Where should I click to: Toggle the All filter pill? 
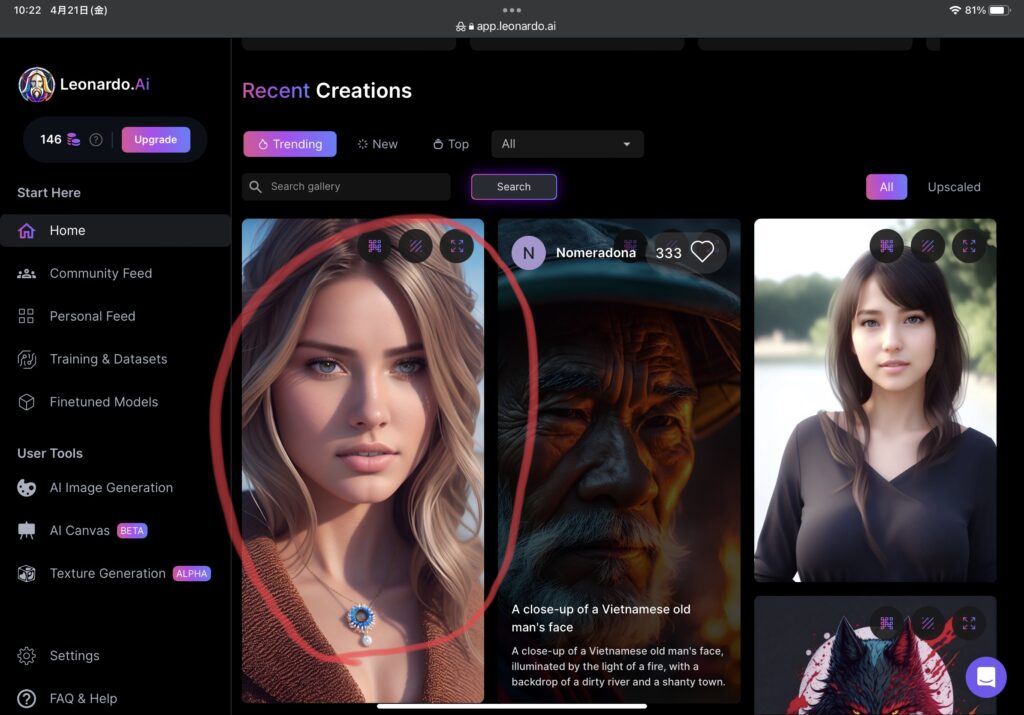pyautogui.click(x=886, y=187)
